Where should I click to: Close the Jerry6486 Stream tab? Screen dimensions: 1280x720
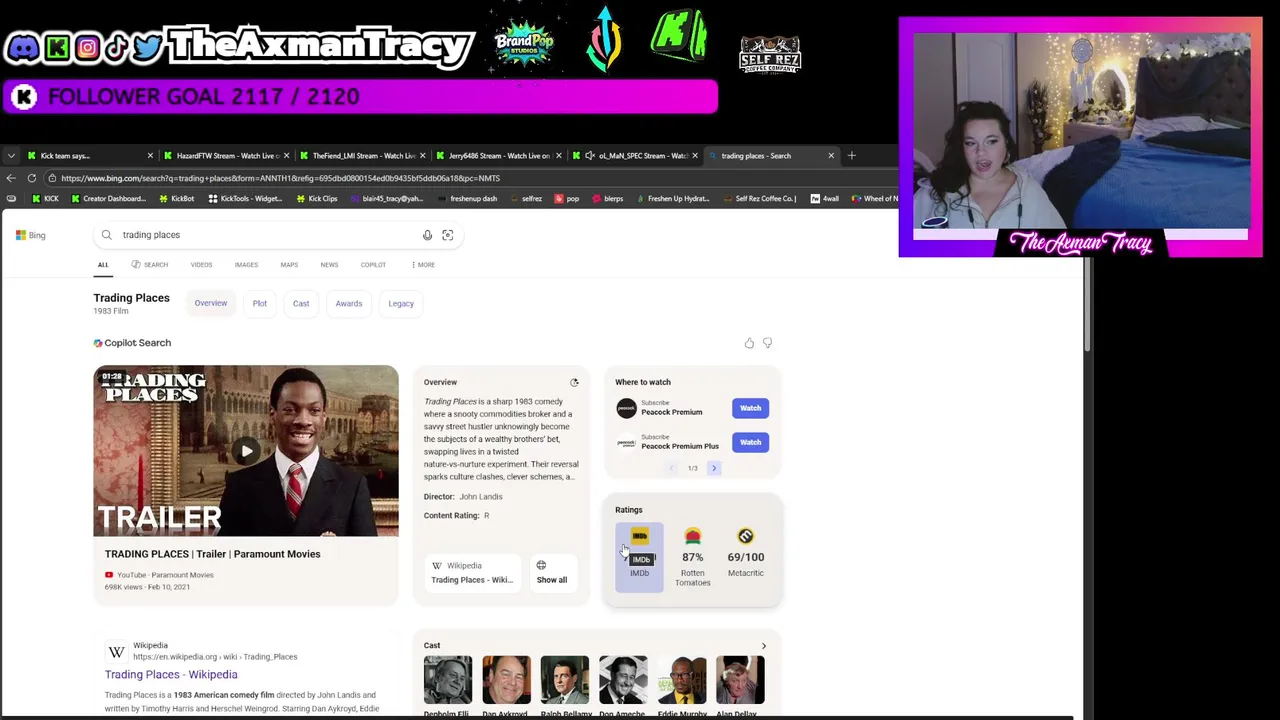click(x=558, y=155)
